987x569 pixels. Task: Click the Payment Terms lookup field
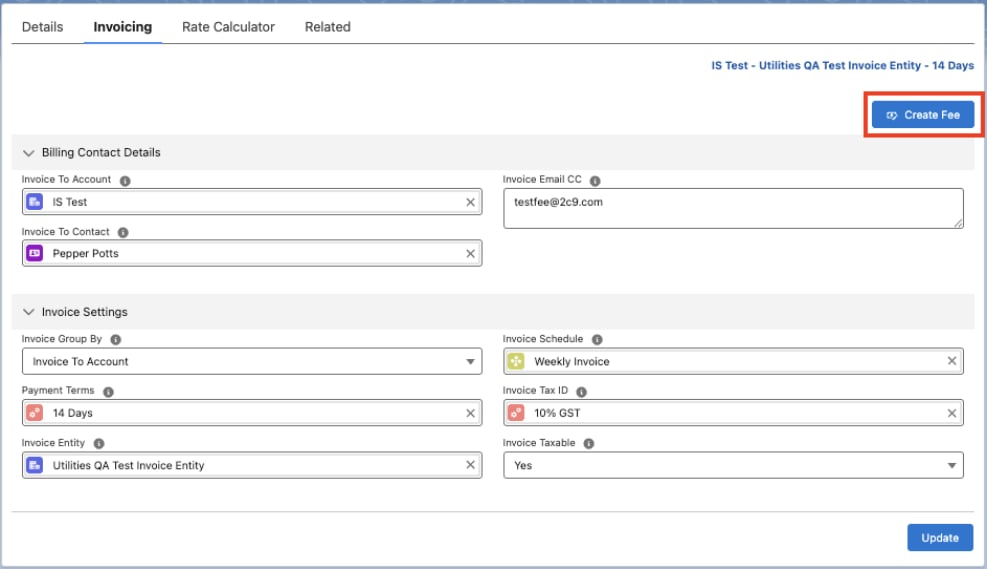click(x=252, y=413)
